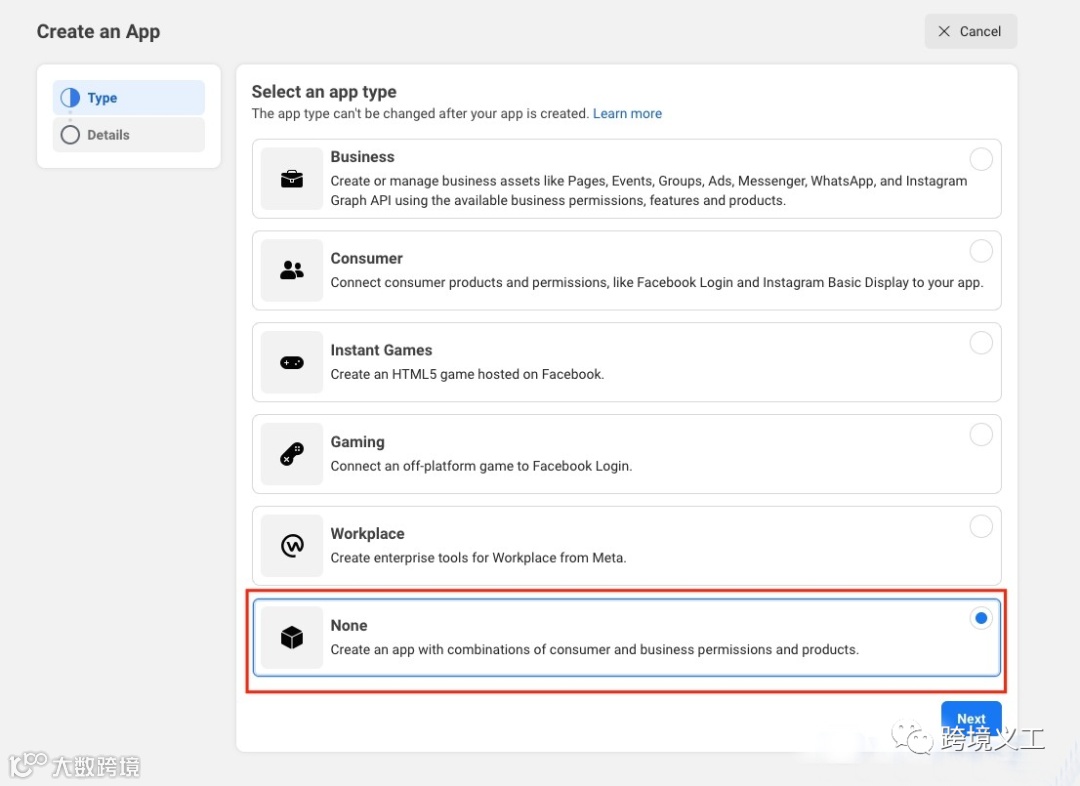
Task: Select the Gaming radio button
Action: [981, 434]
